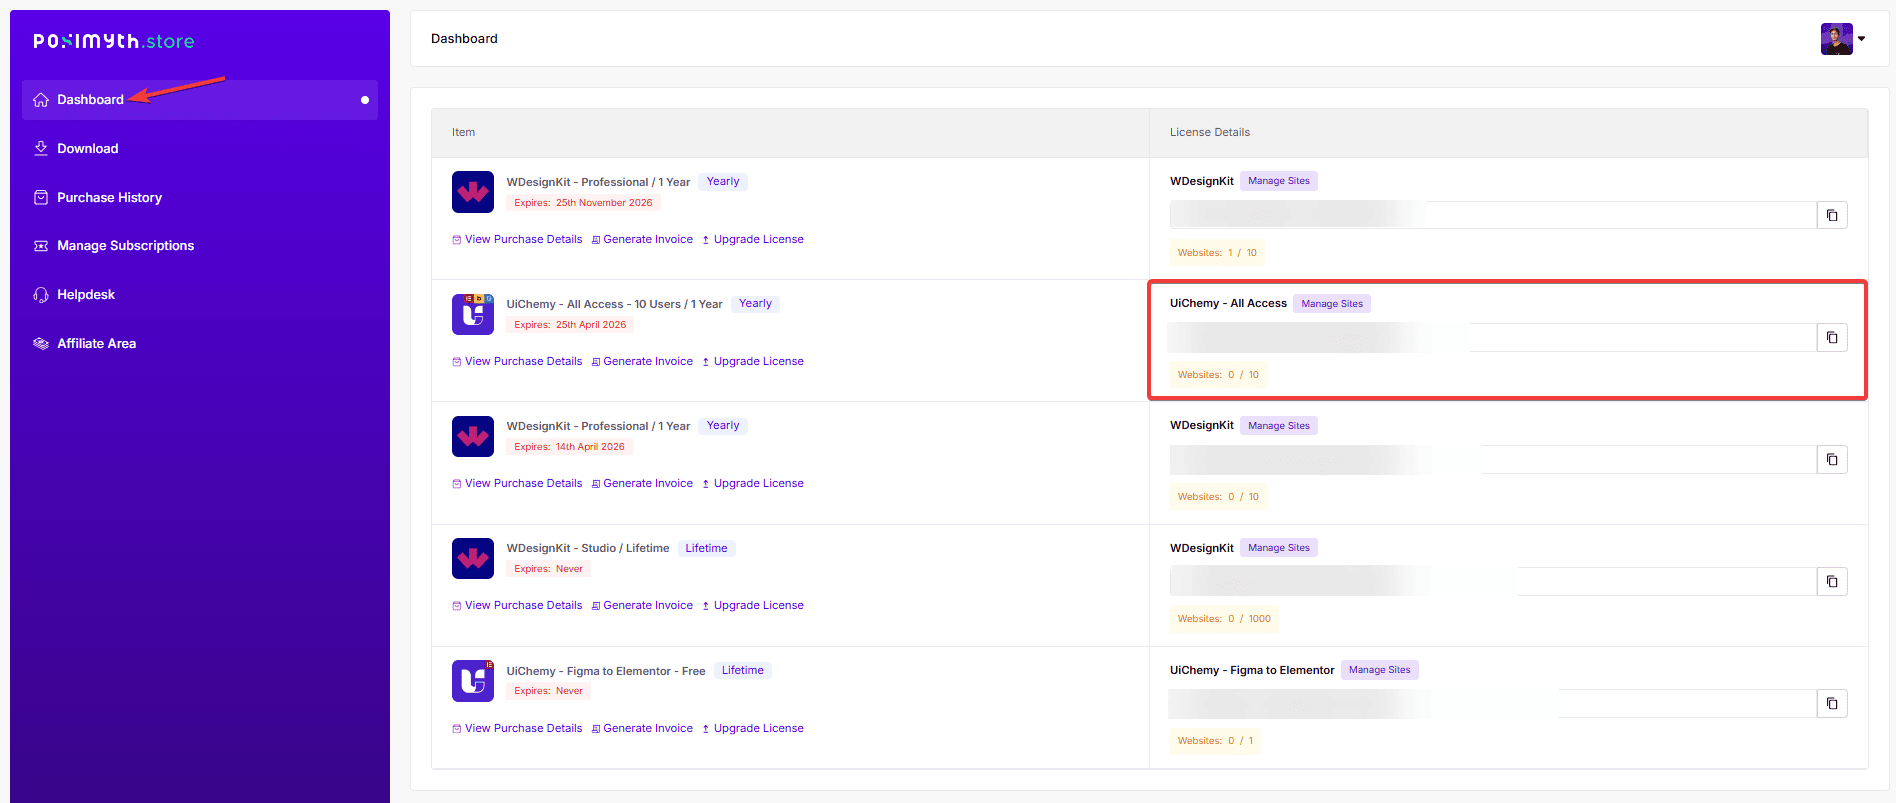This screenshot has width=1896, height=803.
Task: Copy the UiChemy Figma to Elementor license key
Action: (1831, 704)
